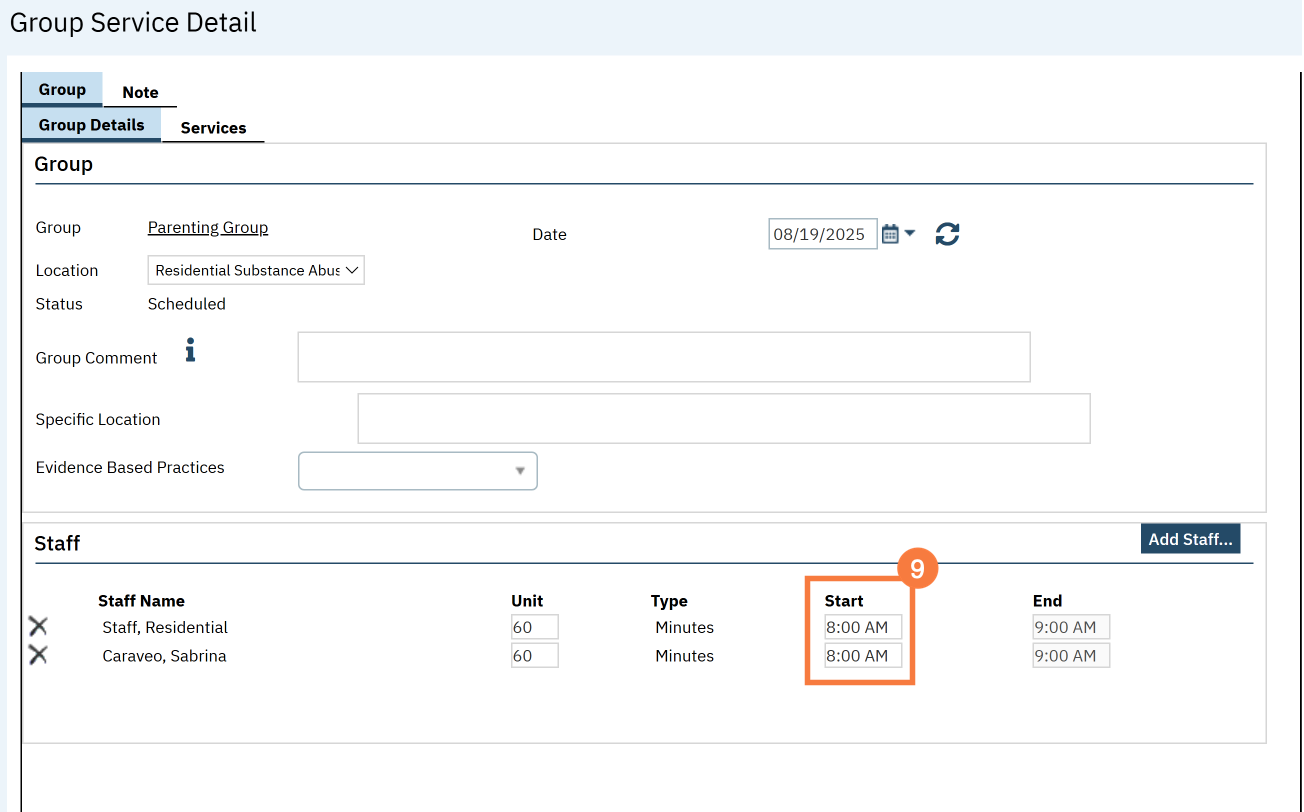This screenshot has width=1304, height=812.
Task: Click End time field for Staff, Residential
Action: (x=1071, y=627)
